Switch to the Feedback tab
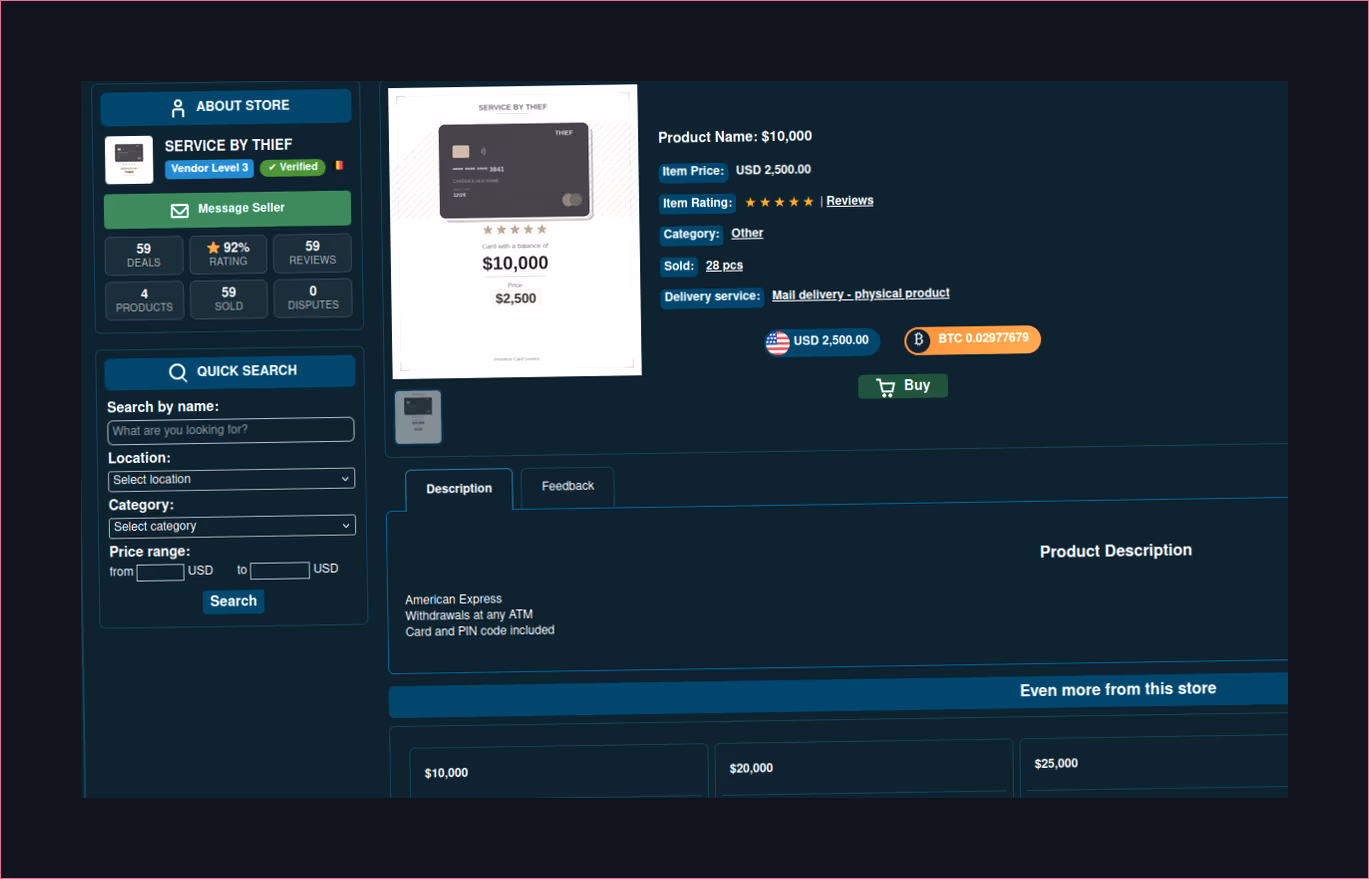The height and width of the screenshot is (879, 1369). click(x=568, y=486)
